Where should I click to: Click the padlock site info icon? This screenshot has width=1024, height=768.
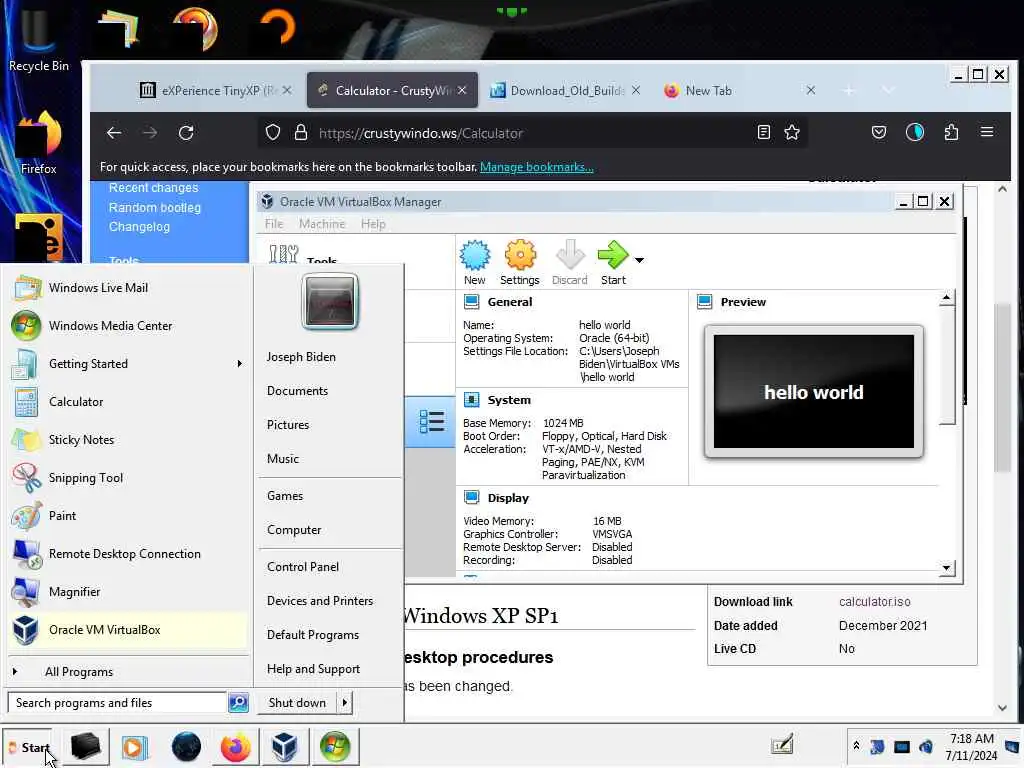tap(300, 133)
